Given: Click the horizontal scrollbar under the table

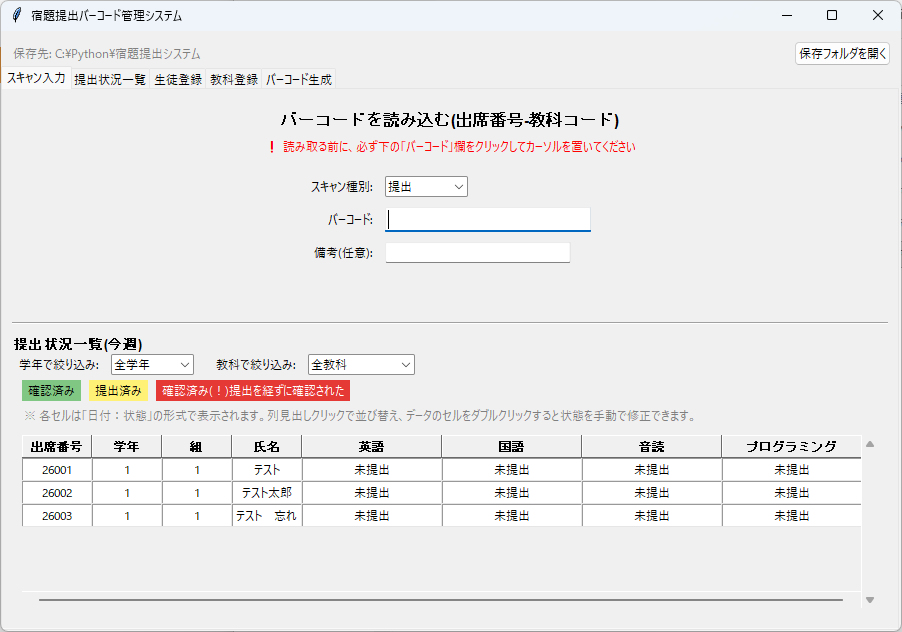Looking at the screenshot, I should [x=441, y=600].
